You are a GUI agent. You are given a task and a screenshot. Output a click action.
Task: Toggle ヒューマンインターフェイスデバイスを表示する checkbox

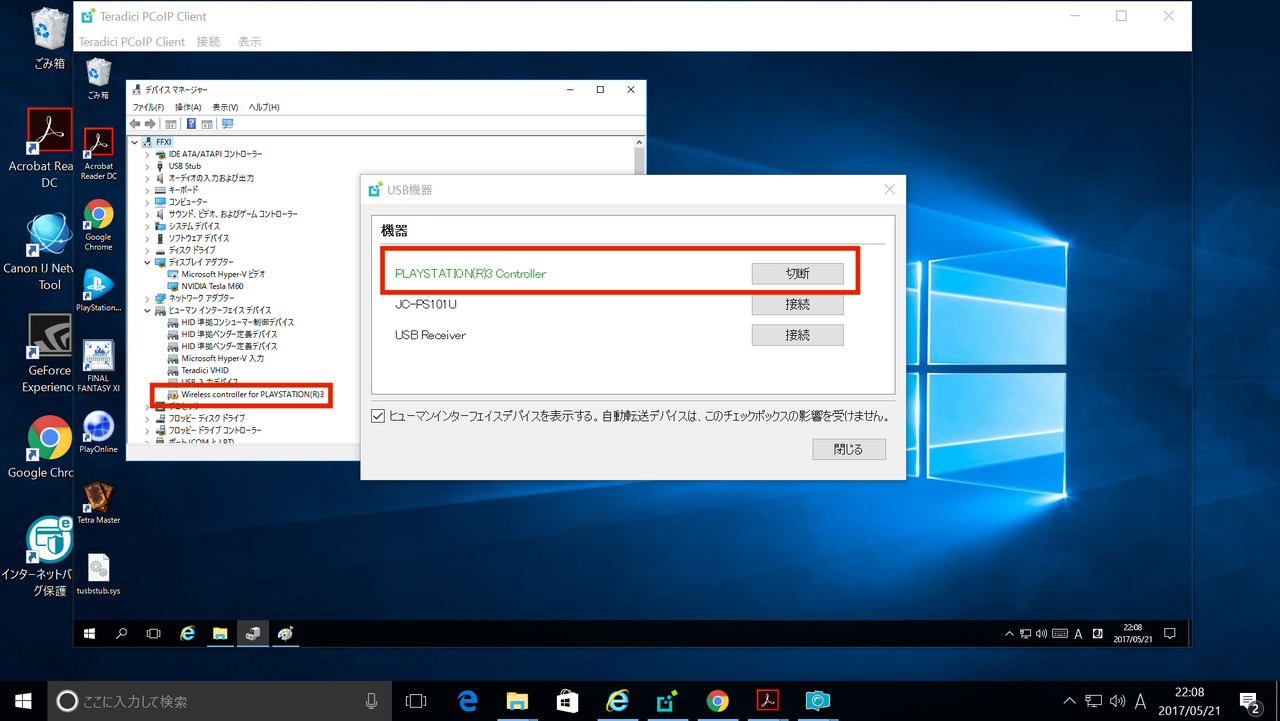(378, 416)
